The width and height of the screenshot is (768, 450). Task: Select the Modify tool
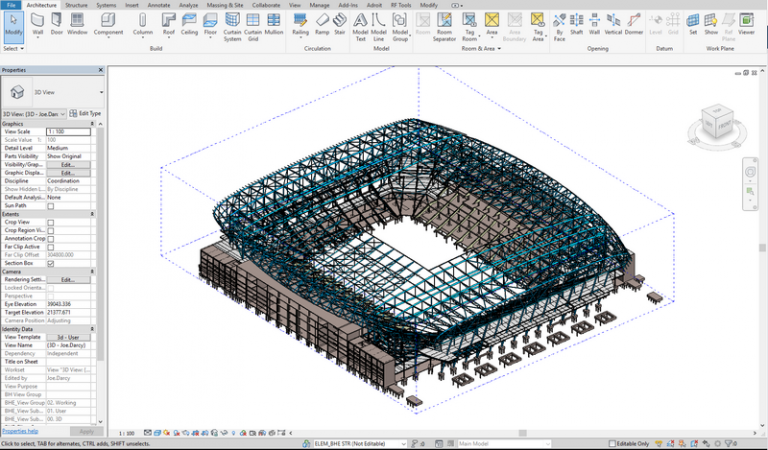pyautogui.click(x=13, y=25)
